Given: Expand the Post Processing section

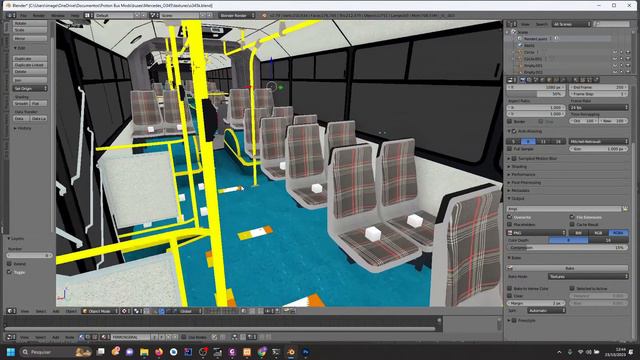Looking at the screenshot, I should tap(524, 182).
